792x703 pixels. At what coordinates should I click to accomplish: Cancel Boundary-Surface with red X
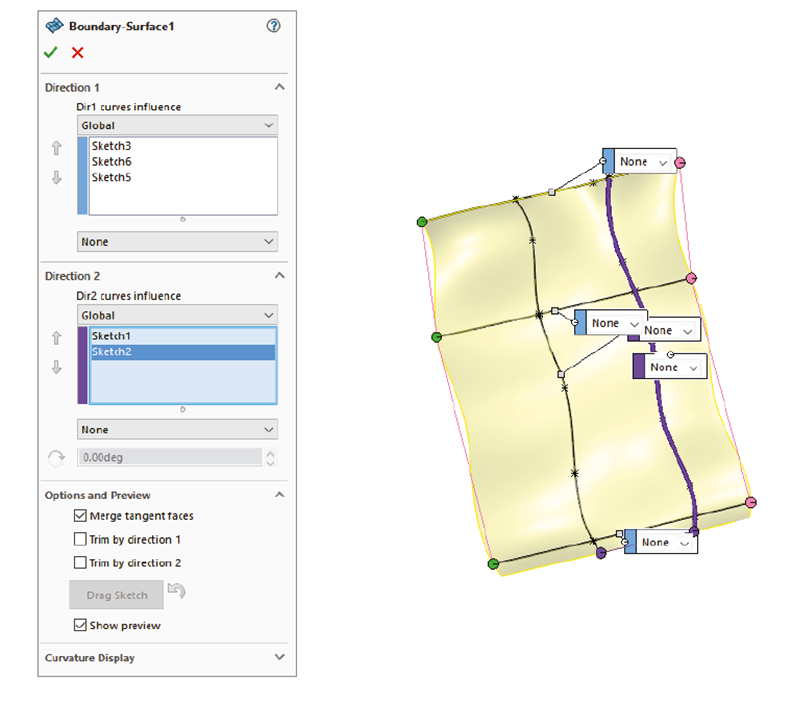pos(77,53)
